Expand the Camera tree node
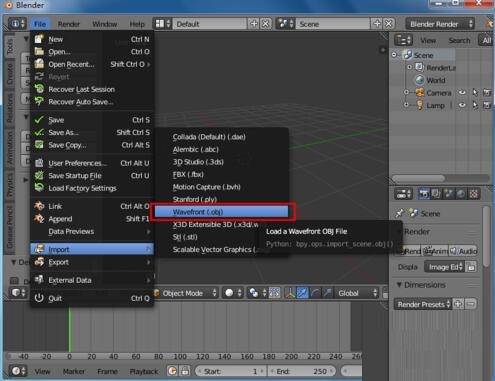 (406, 92)
